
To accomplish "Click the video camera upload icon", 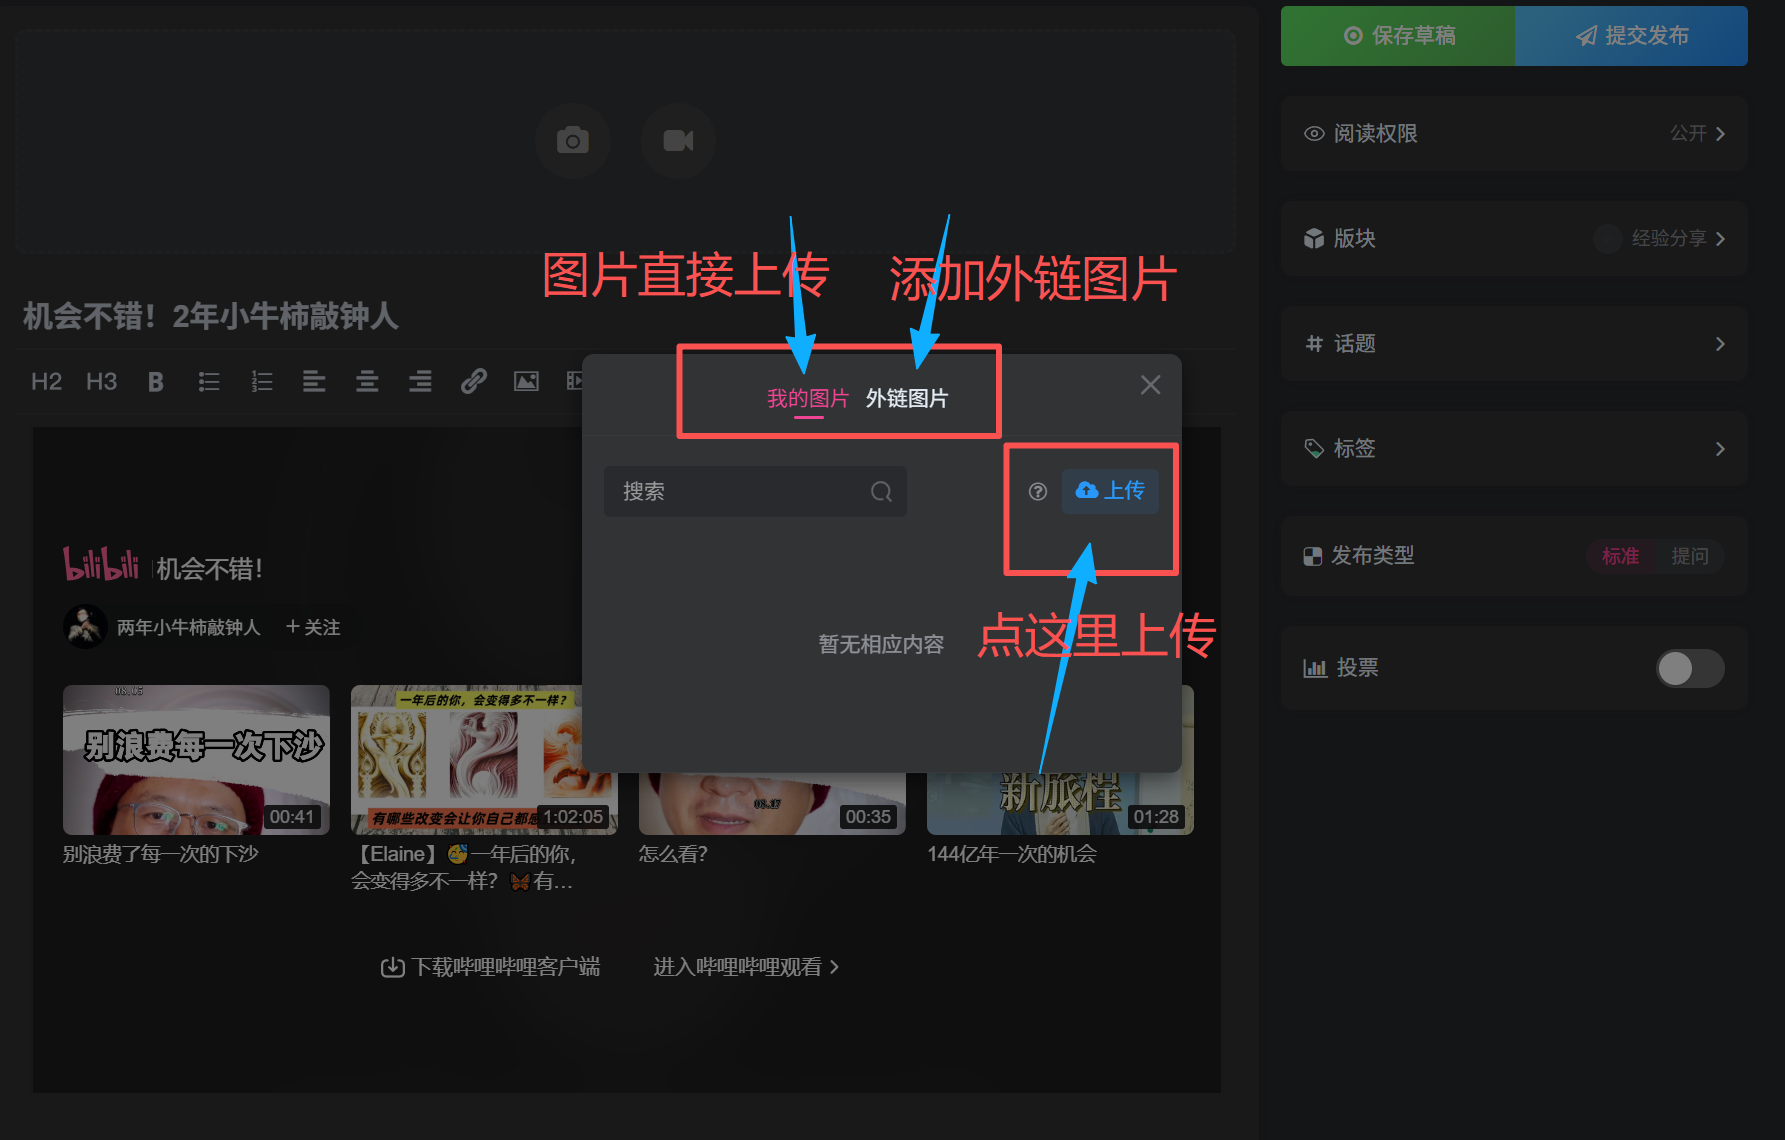I will click(678, 141).
